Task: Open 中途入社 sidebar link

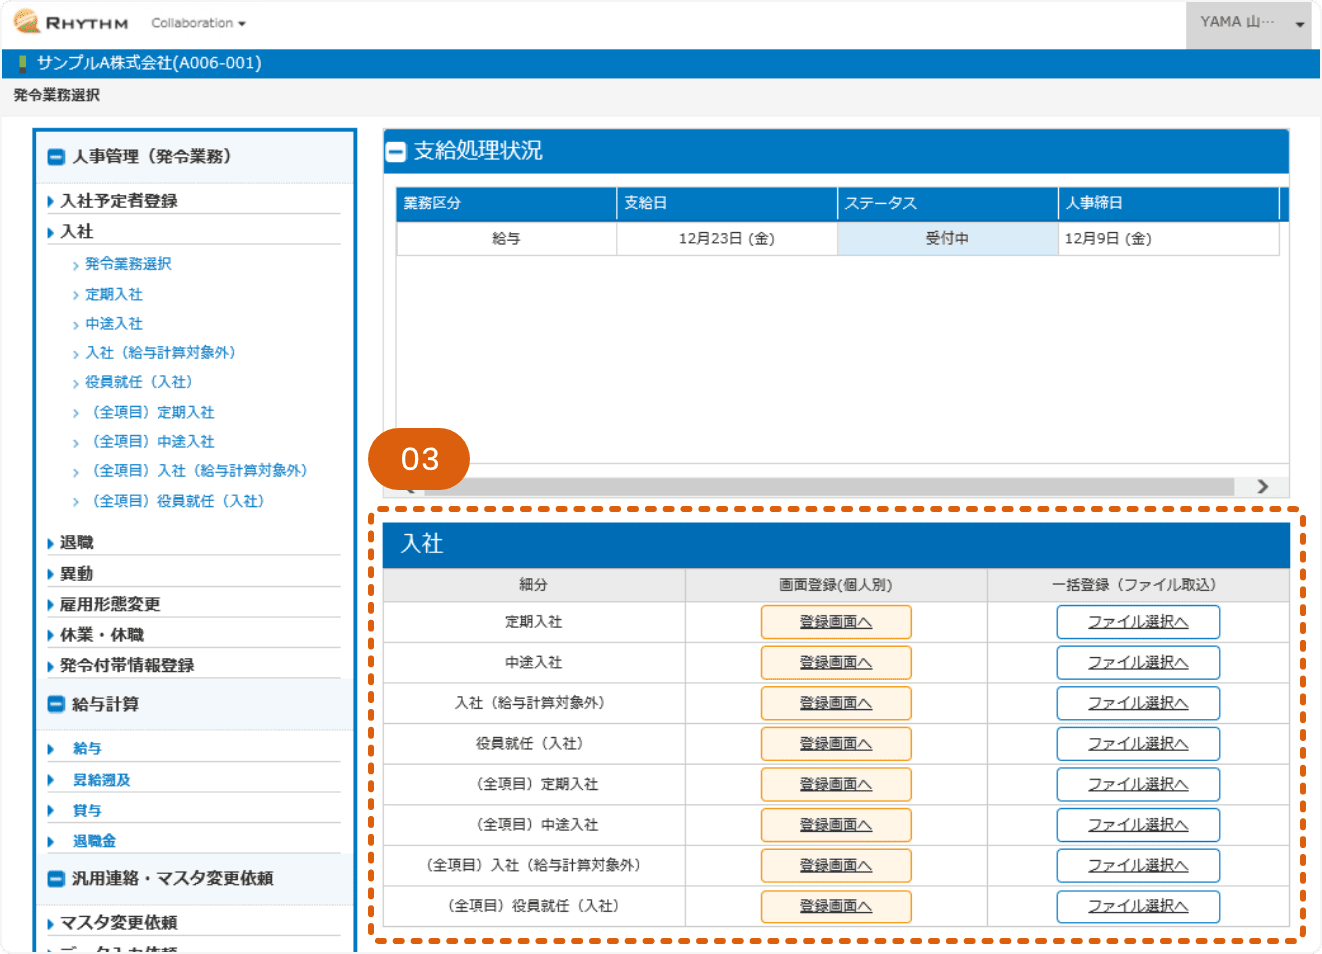Action: pyautogui.click(x=114, y=324)
